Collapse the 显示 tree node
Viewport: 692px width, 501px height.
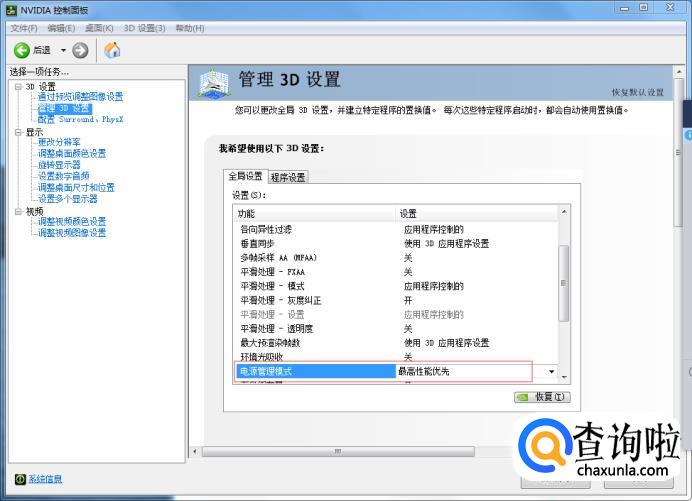pyautogui.click(x=19, y=132)
